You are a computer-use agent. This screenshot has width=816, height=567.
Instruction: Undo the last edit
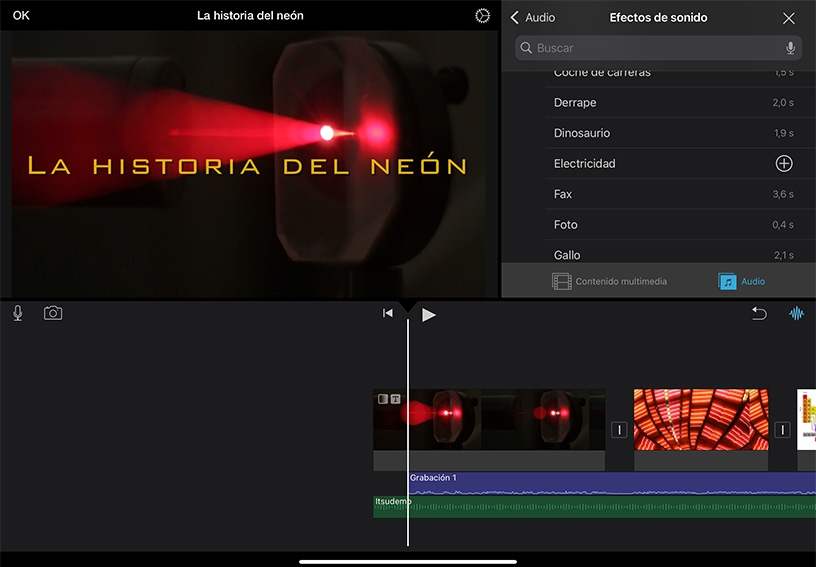(x=759, y=313)
